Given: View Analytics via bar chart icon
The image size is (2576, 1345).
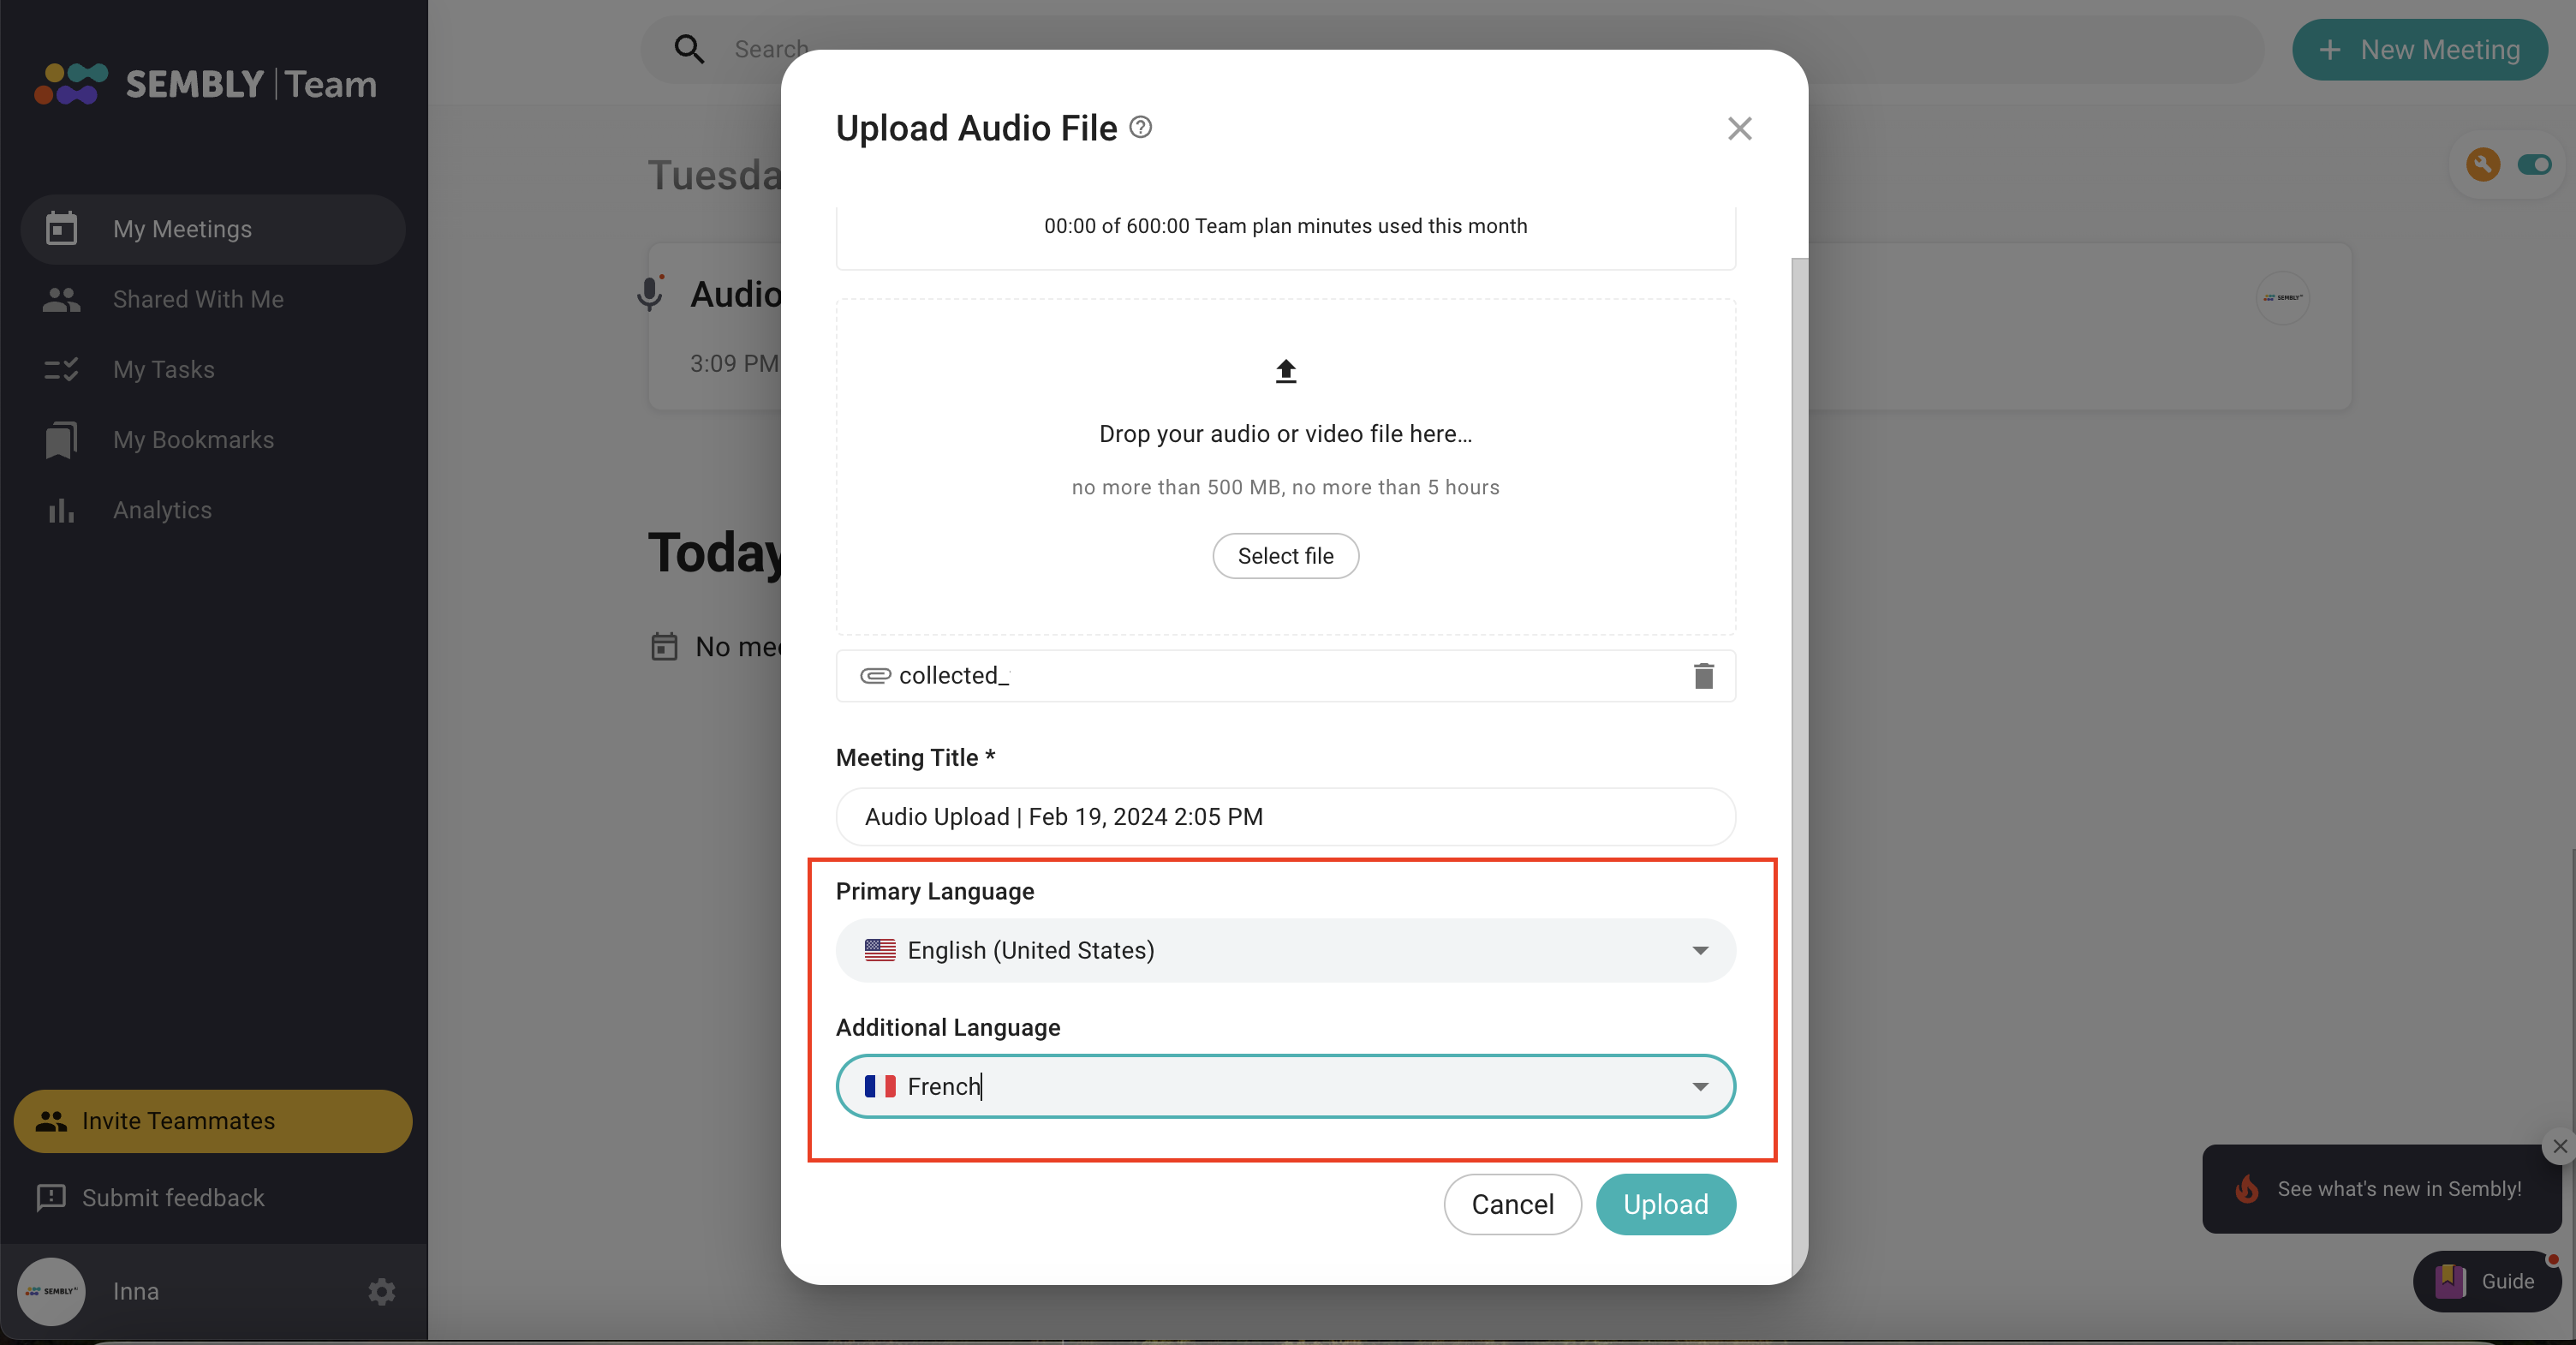Looking at the screenshot, I should click(61, 510).
